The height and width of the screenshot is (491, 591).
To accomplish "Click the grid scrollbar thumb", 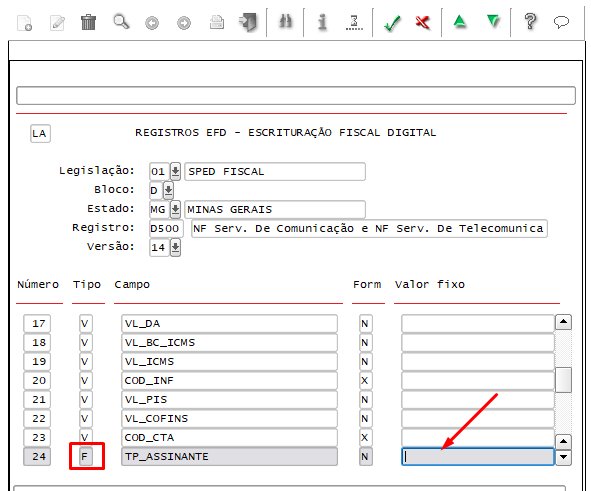I will 563,380.
